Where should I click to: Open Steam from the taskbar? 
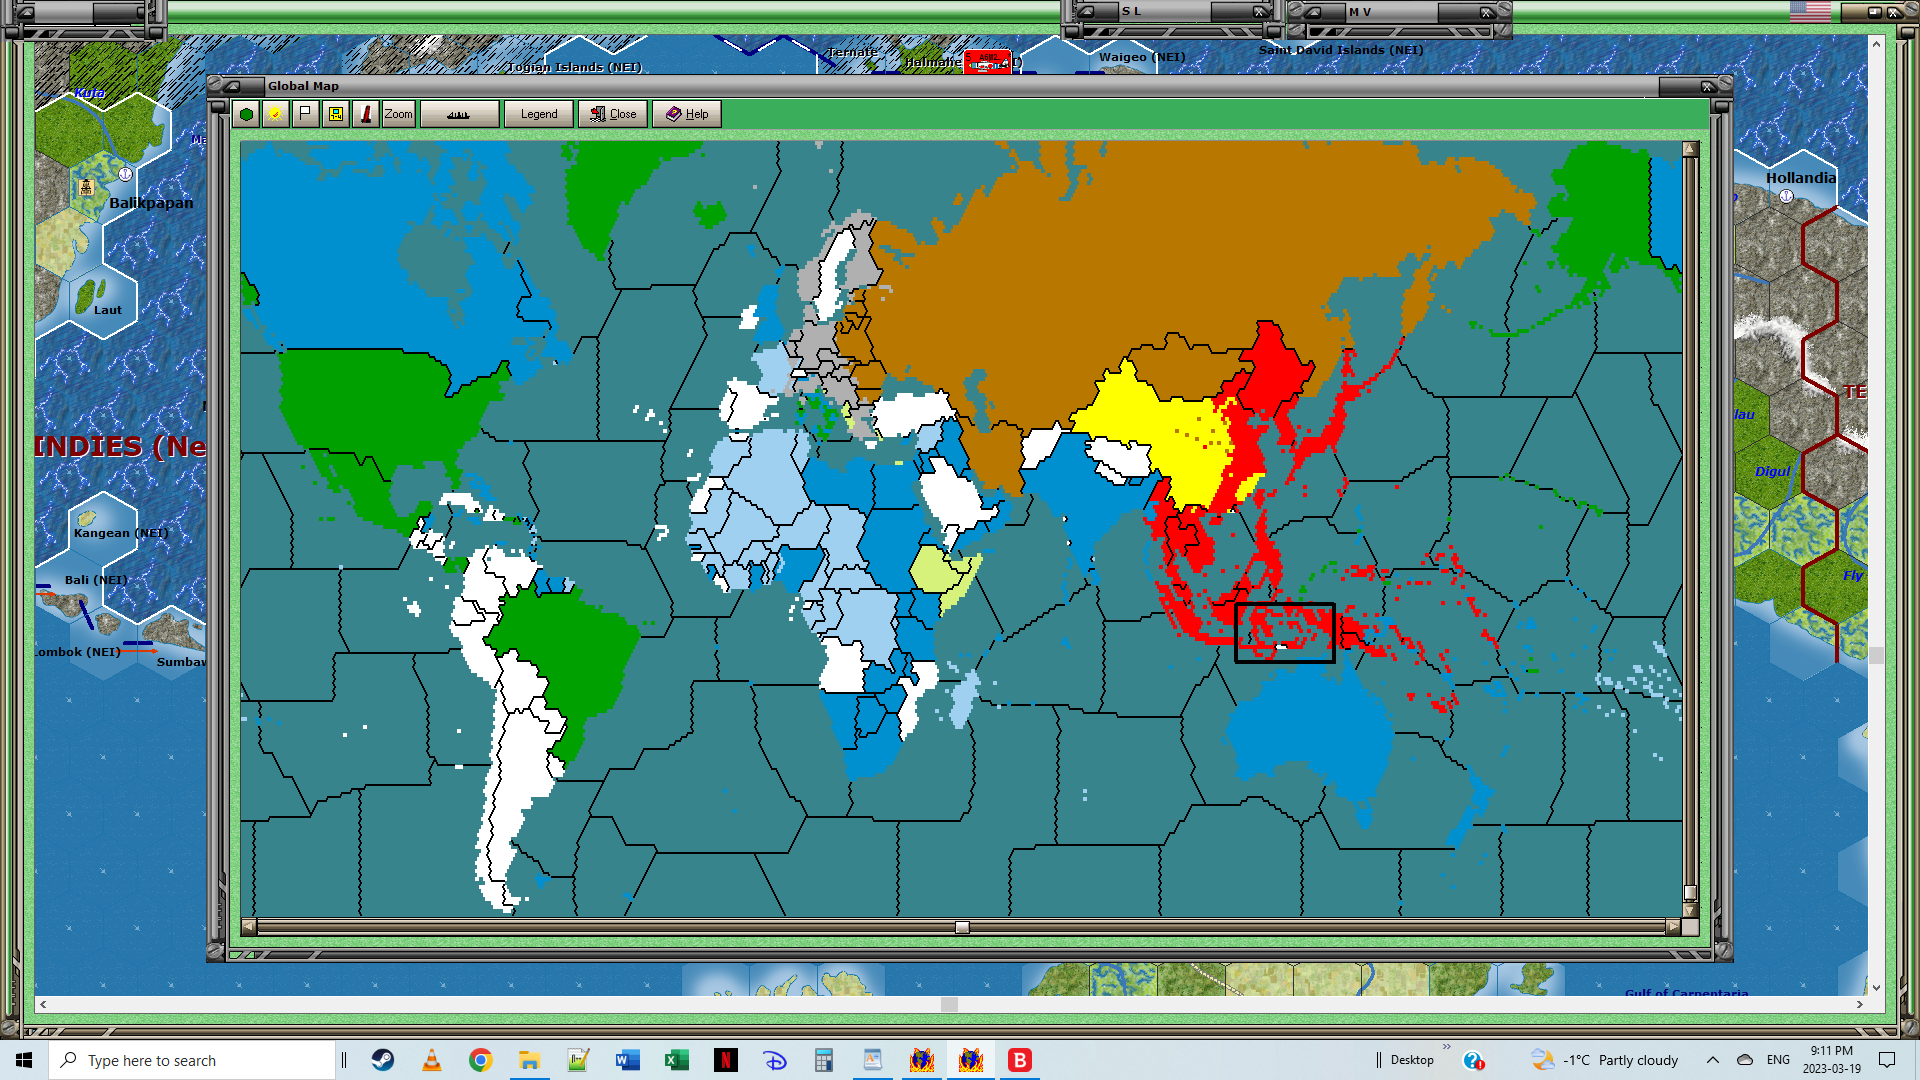coord(383,1060)
